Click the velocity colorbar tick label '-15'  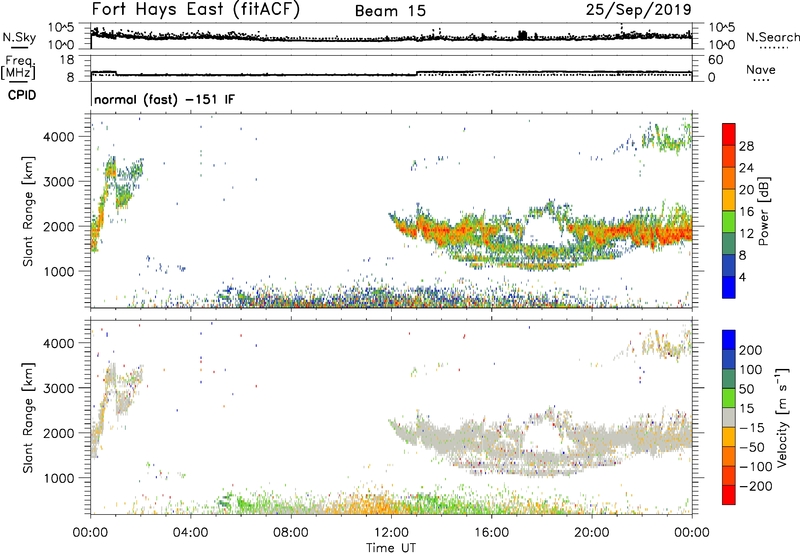[752, 427]
